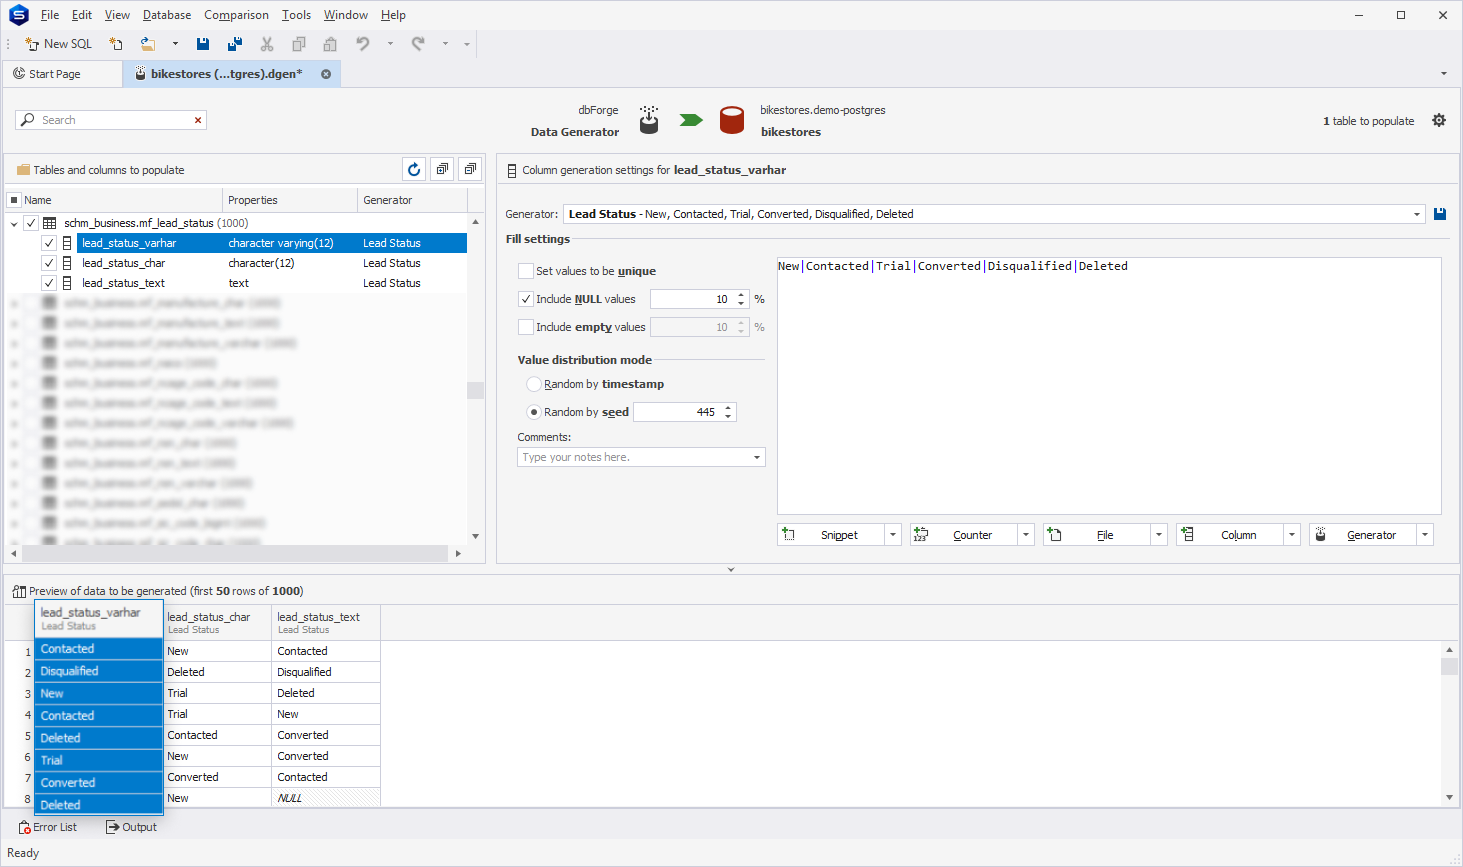
Task: Open settings gear icon near tables to populate
Action: point(1439,120)
